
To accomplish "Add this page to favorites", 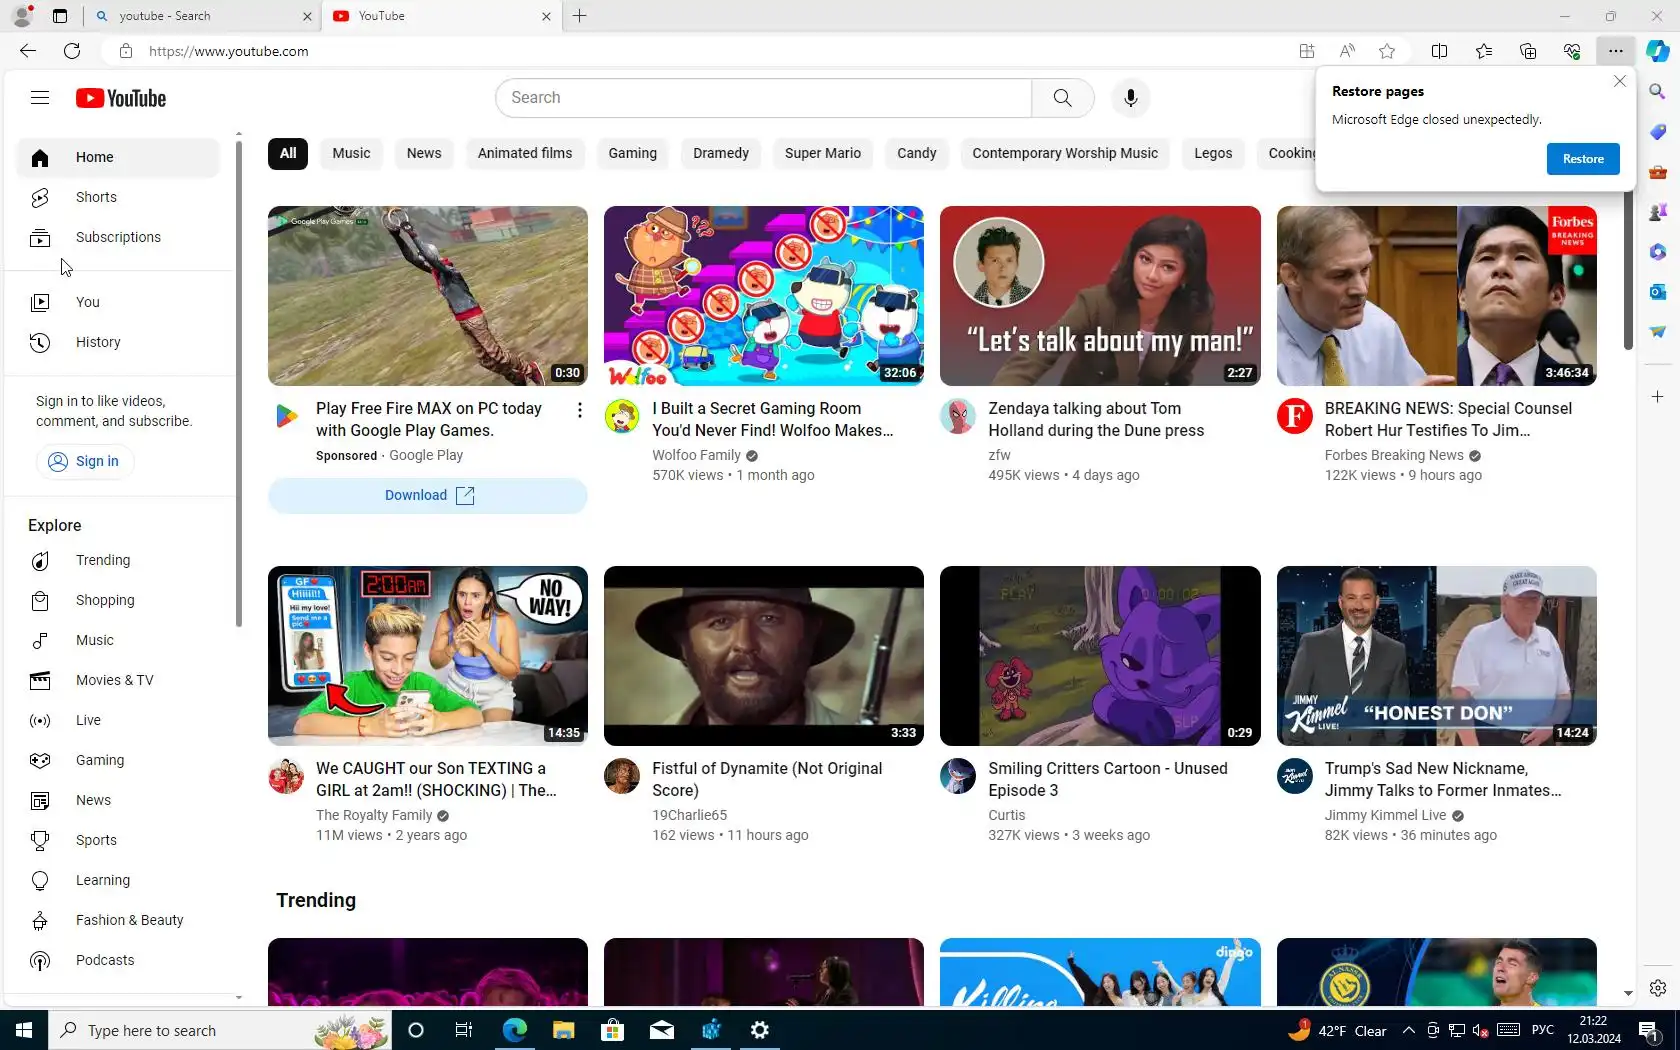I will tap(1387, 51).
